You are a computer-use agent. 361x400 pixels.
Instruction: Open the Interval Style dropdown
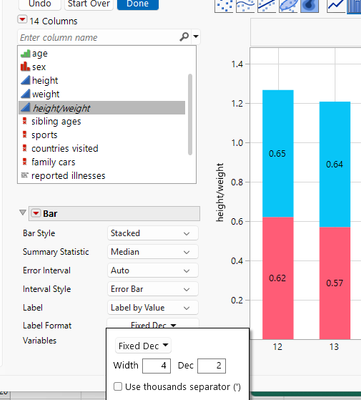click(x=153, y=289)
